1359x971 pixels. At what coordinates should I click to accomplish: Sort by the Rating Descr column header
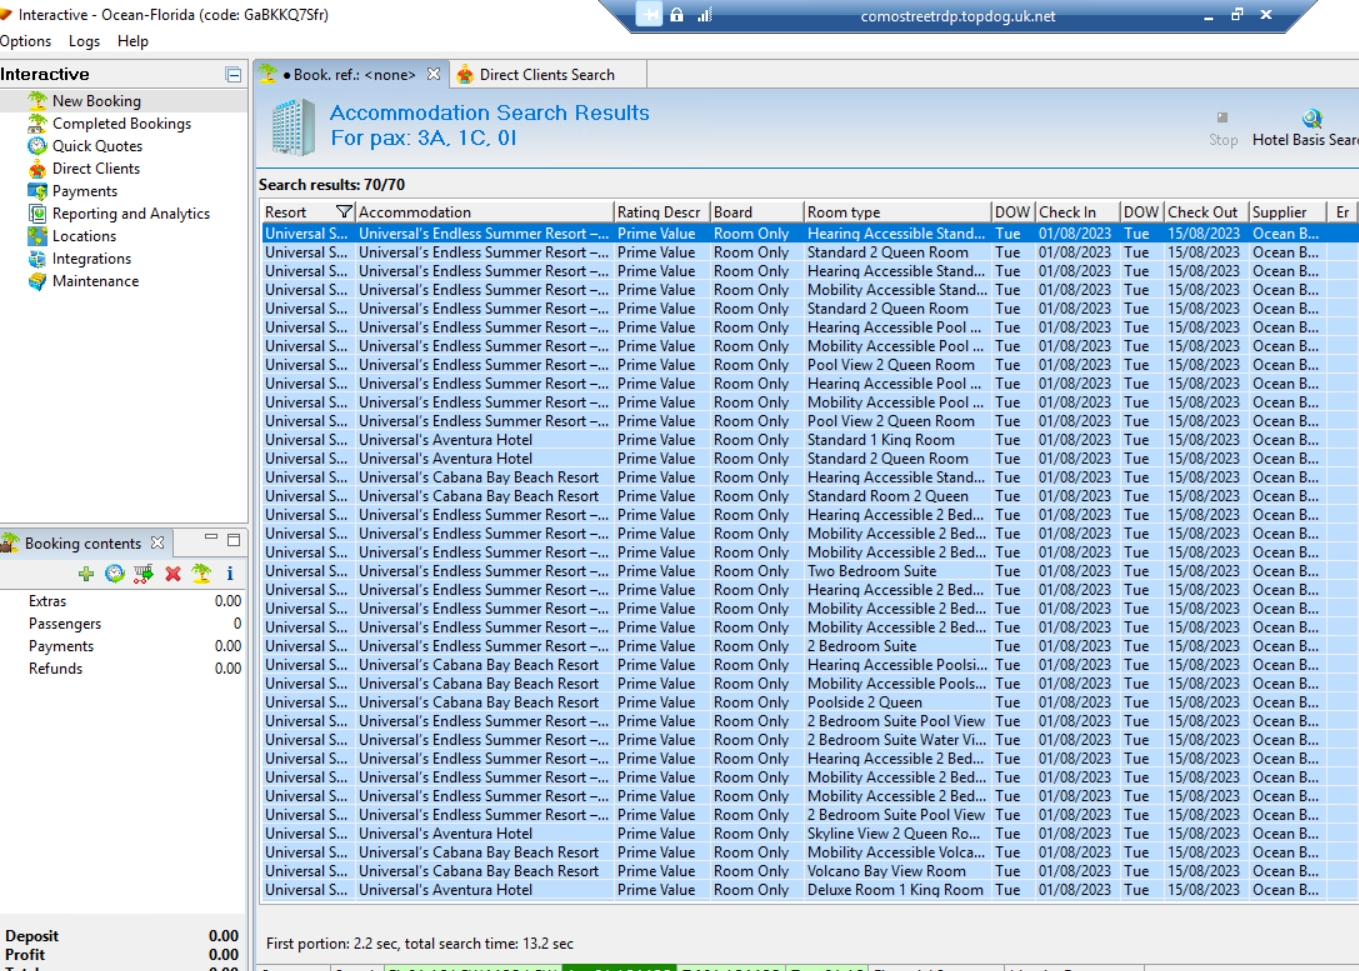click(661, 212)
